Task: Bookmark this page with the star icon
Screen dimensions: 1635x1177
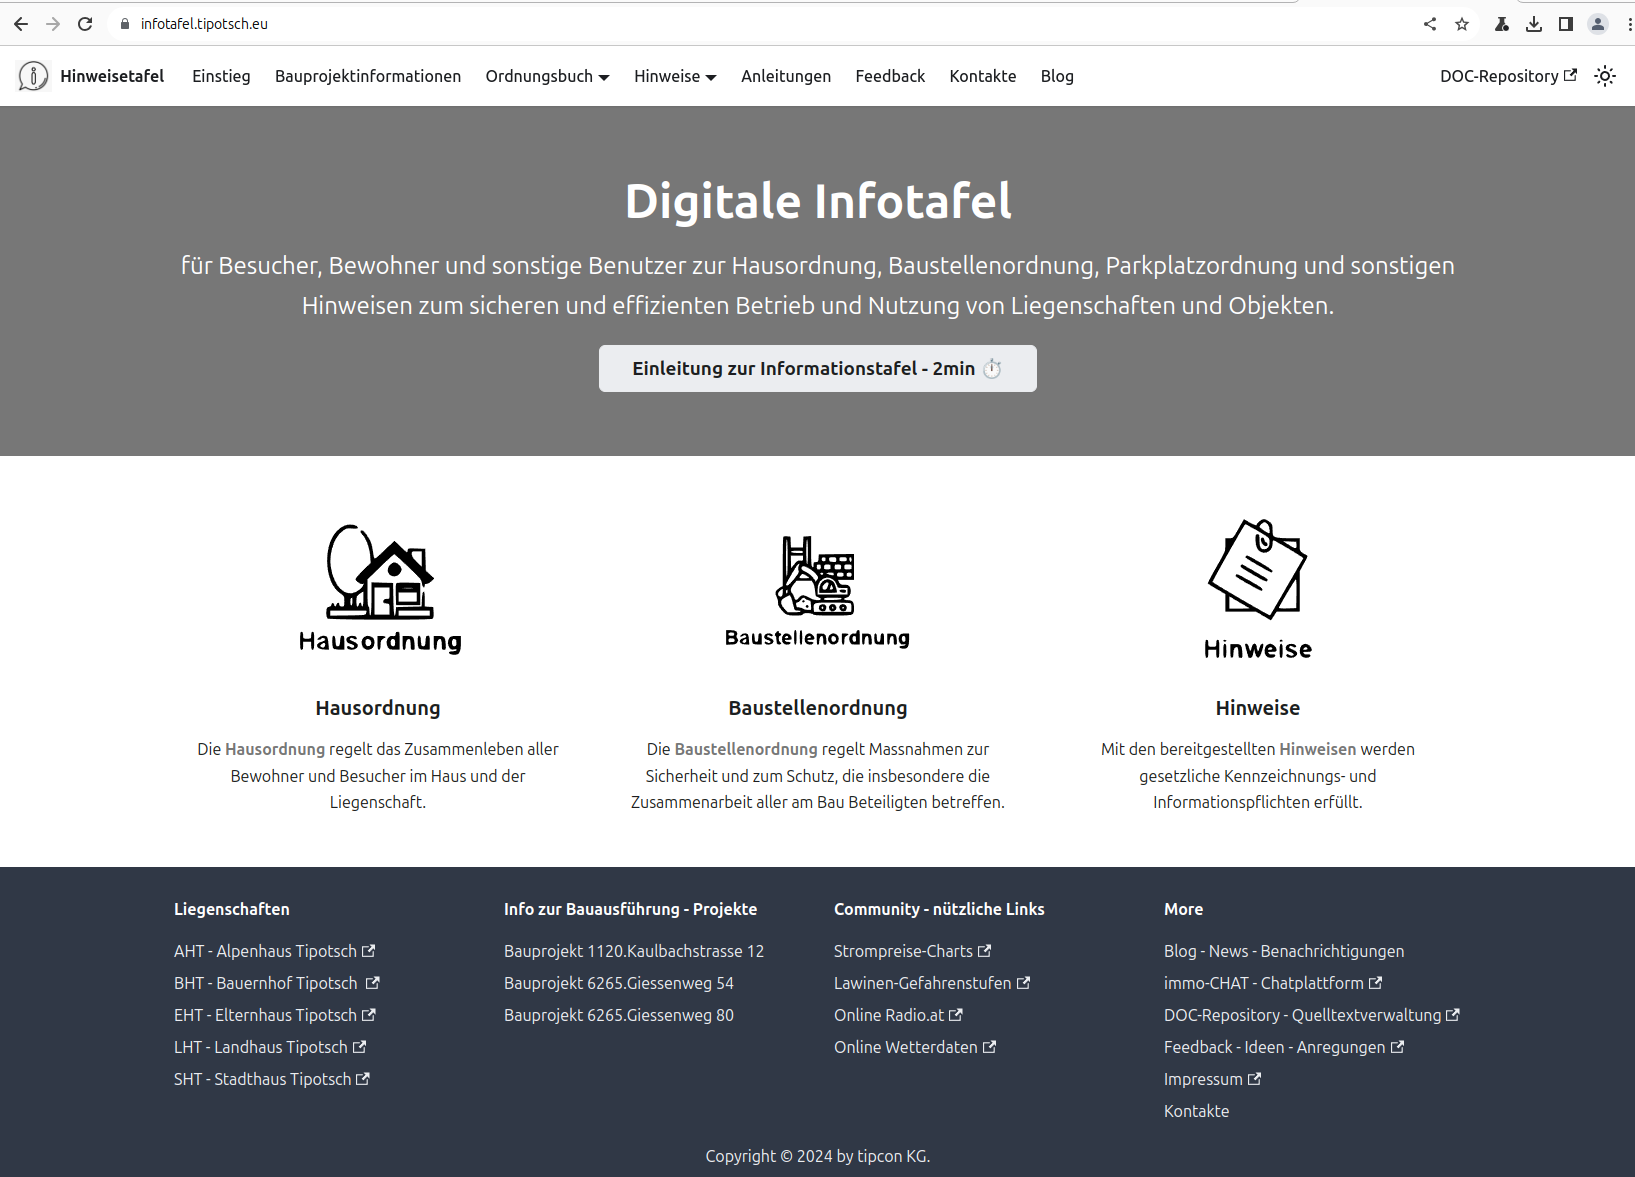Action: [x=1462, y=24]
